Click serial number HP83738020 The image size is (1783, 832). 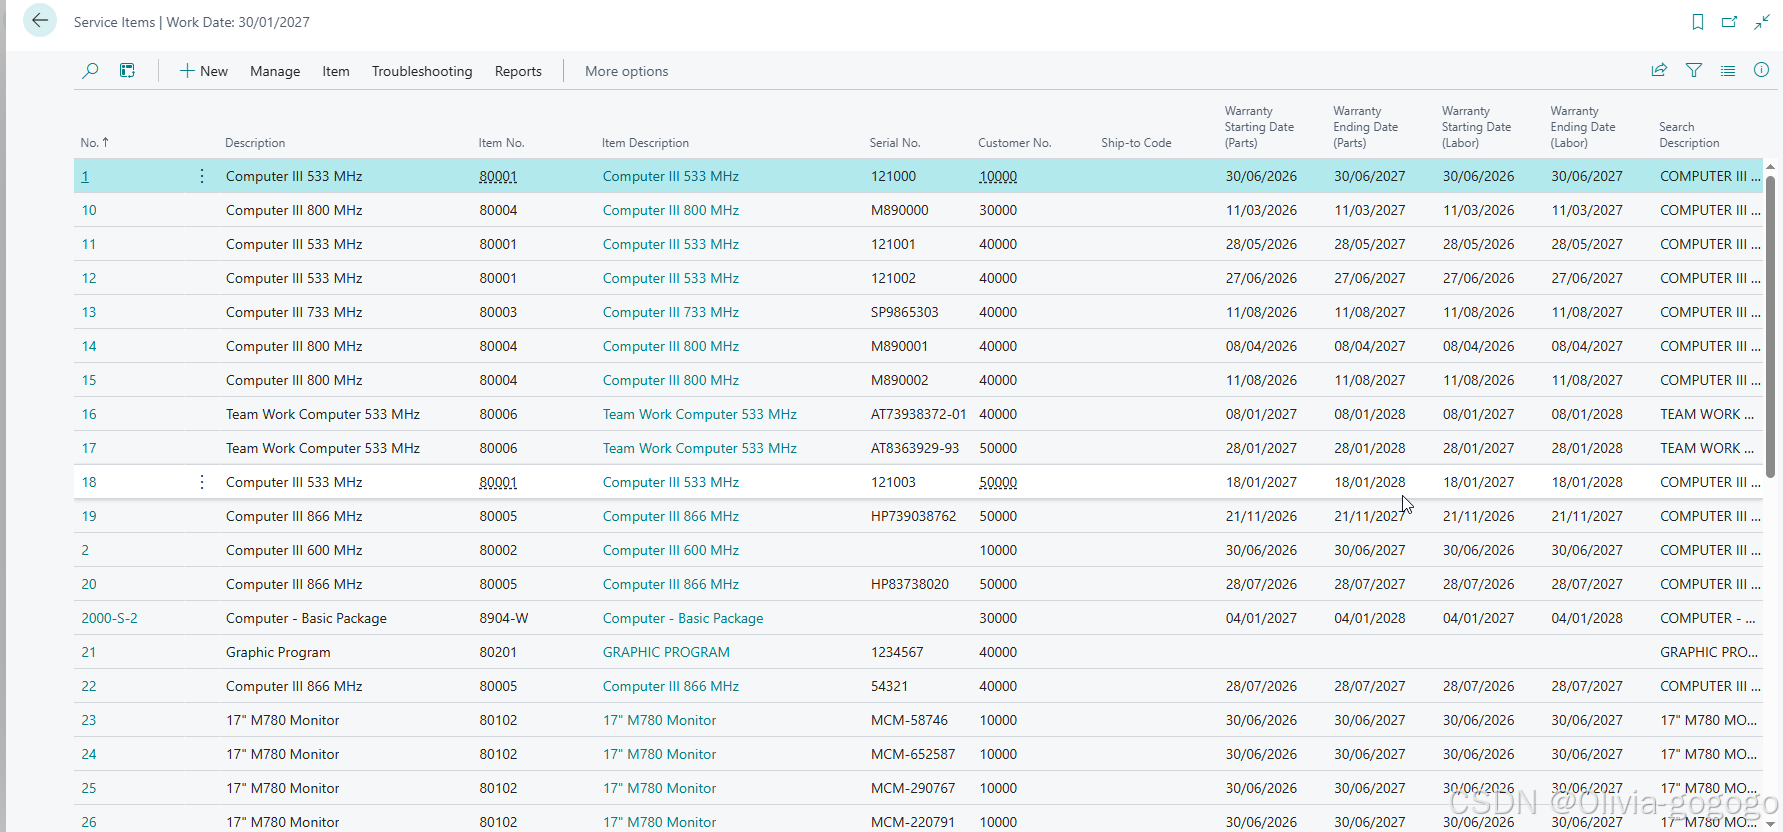coord(910,584)
